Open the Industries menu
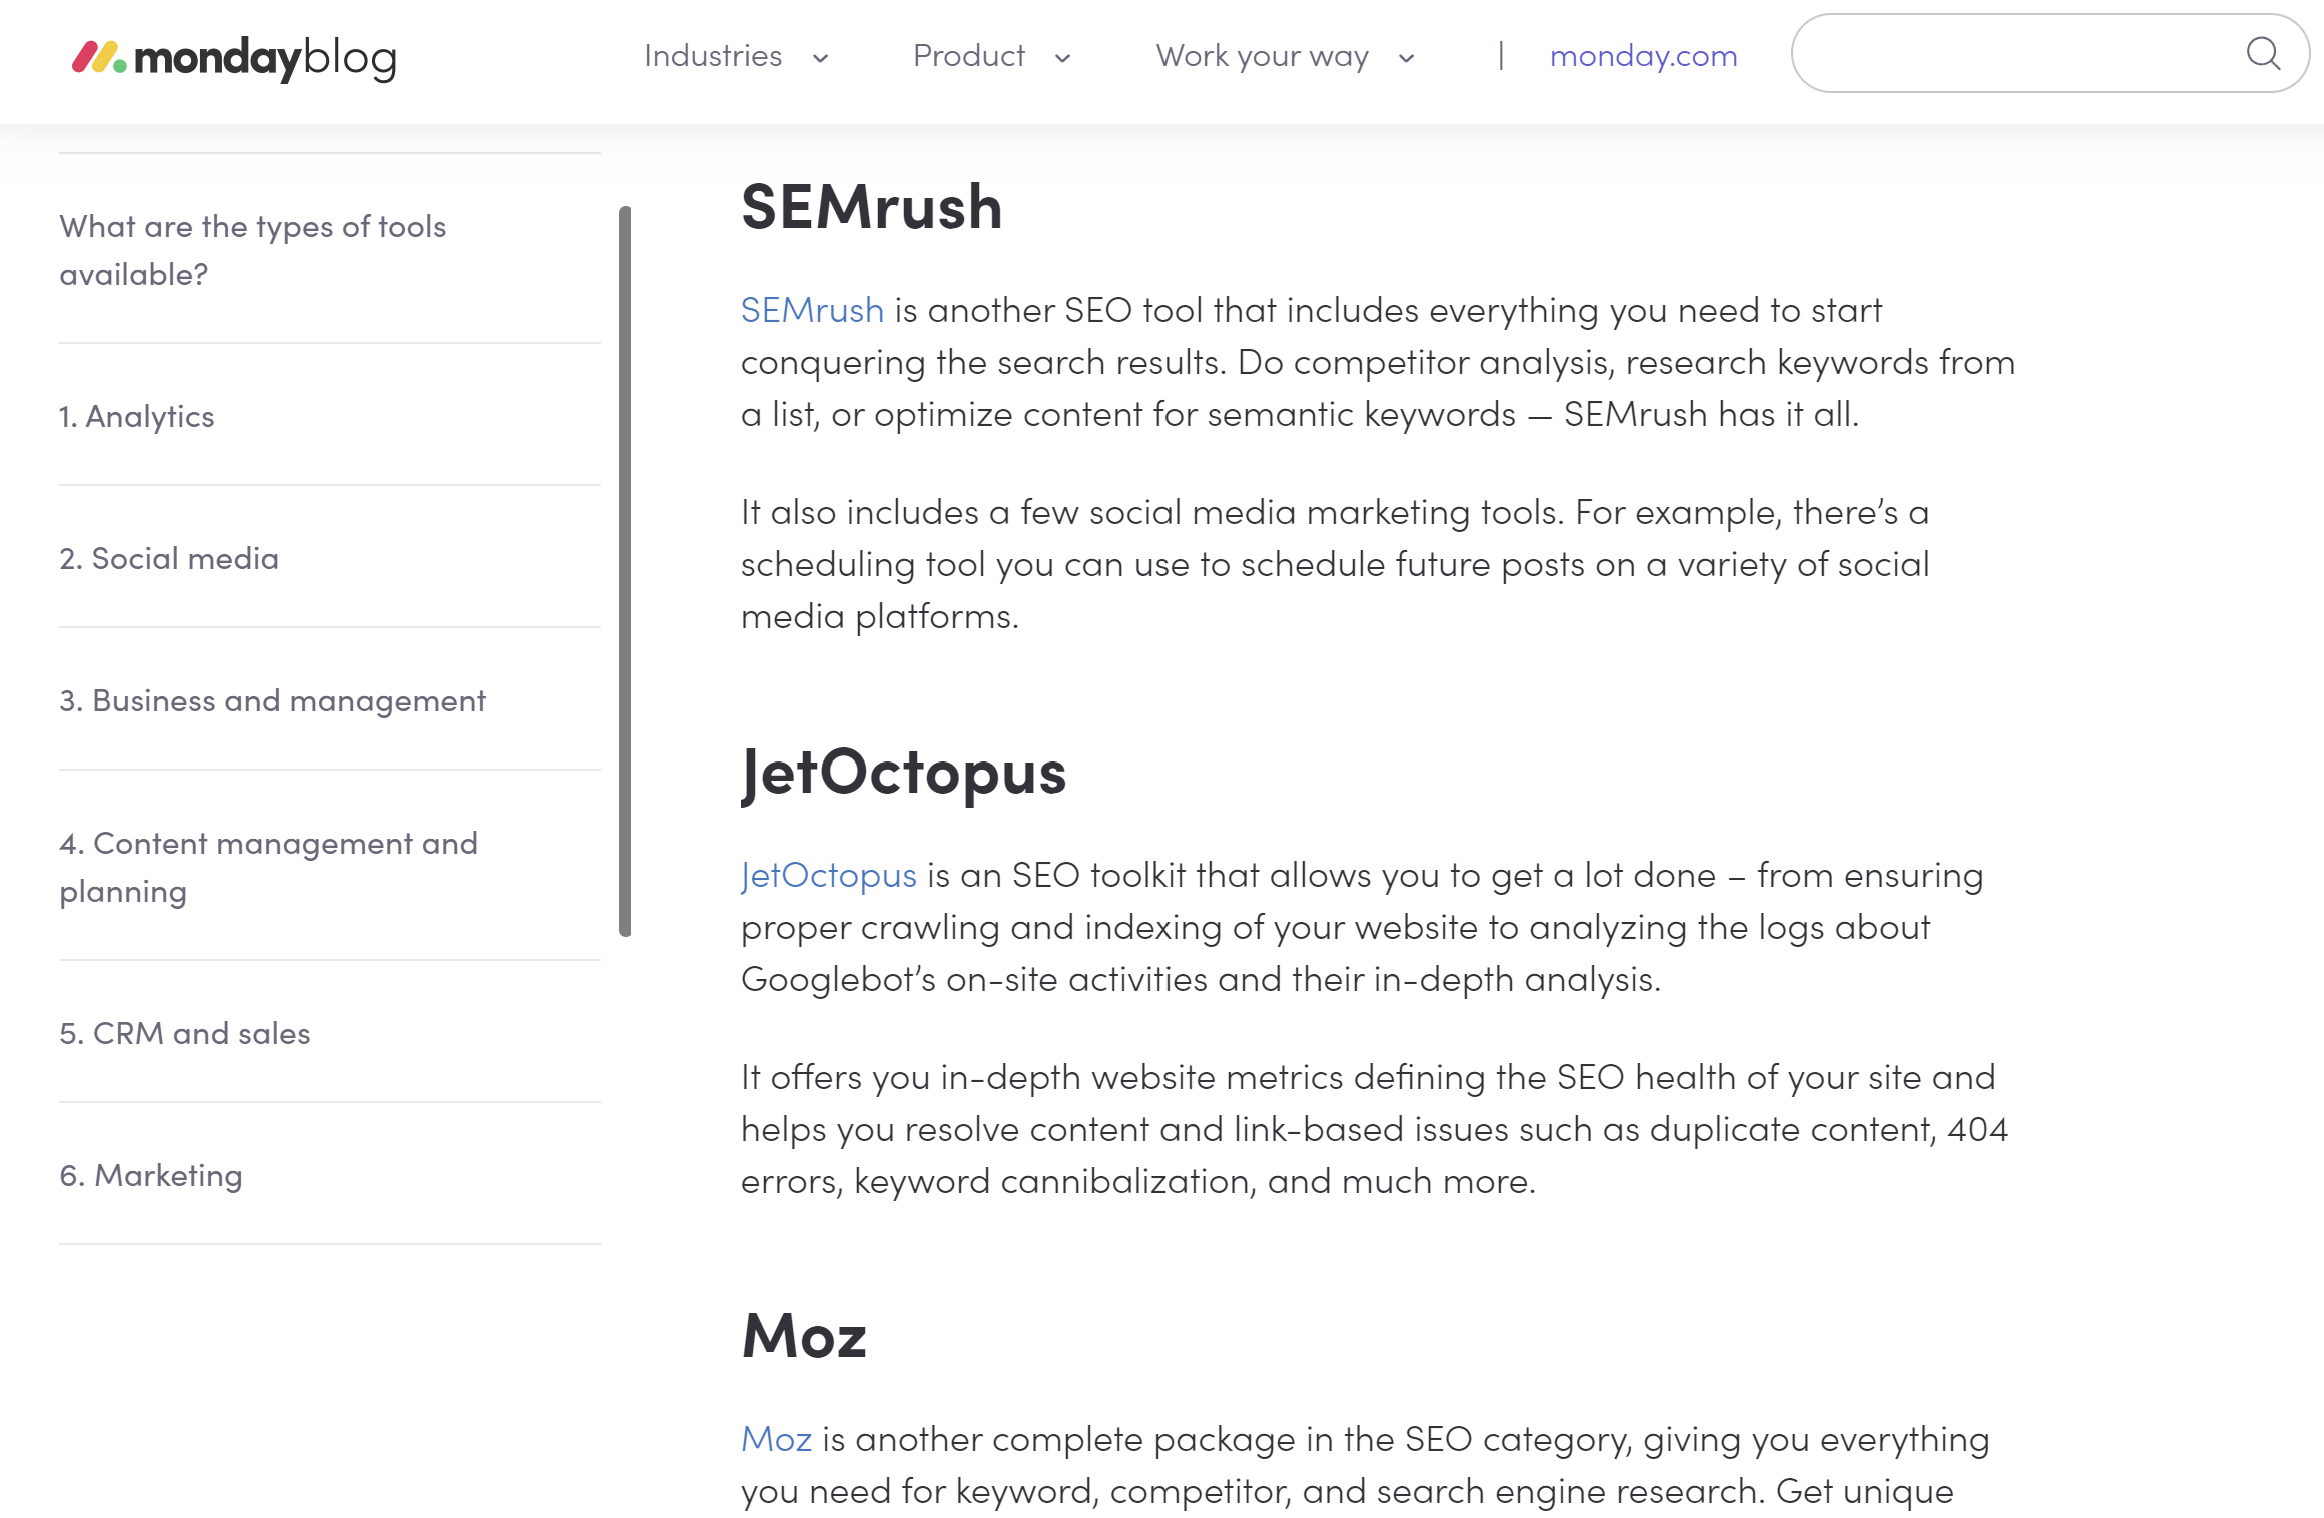Viewport: 2324px width, 1518px height. [712, 56]
